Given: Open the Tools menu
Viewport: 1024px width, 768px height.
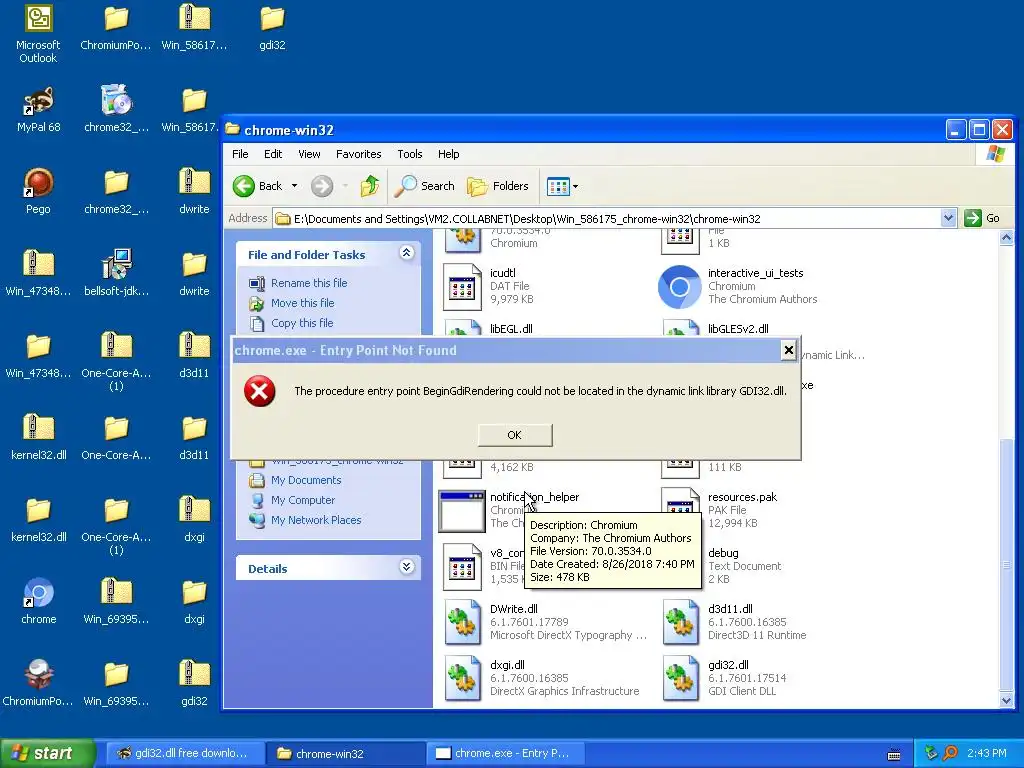Looking at the screenshot, I should pyautogui.click(x=409, y=154).
